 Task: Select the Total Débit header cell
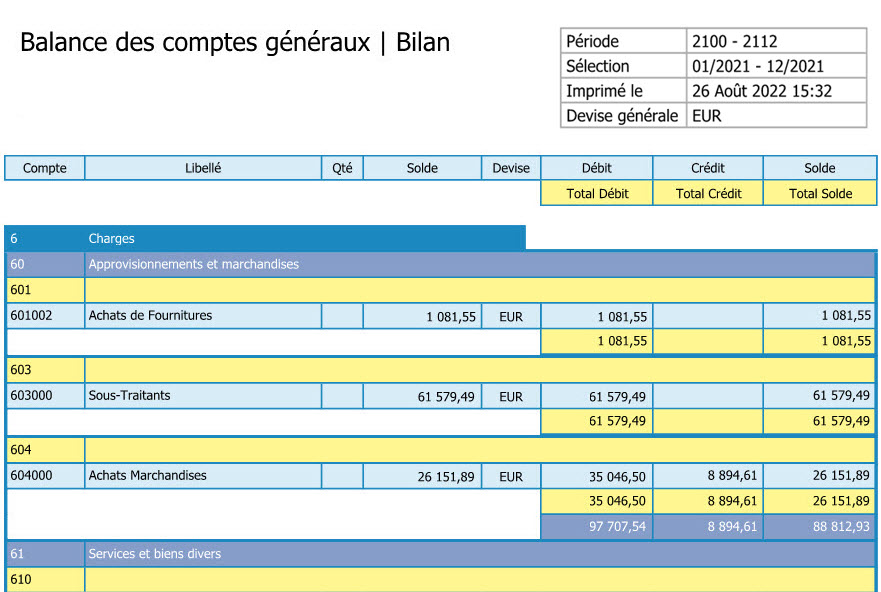pyautogui.click(x=596, y=194)
